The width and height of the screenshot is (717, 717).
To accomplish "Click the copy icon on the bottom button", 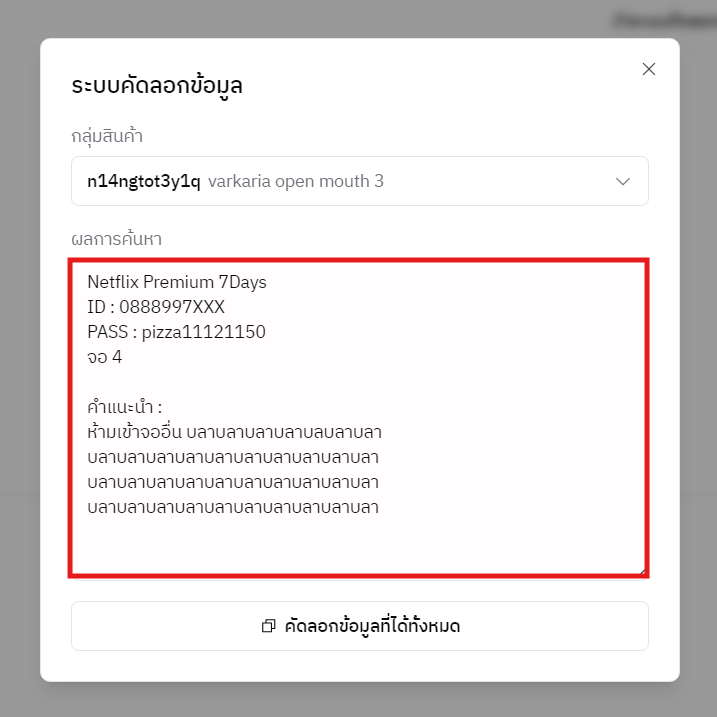I will pyautogui.click(x=268, y=627).
